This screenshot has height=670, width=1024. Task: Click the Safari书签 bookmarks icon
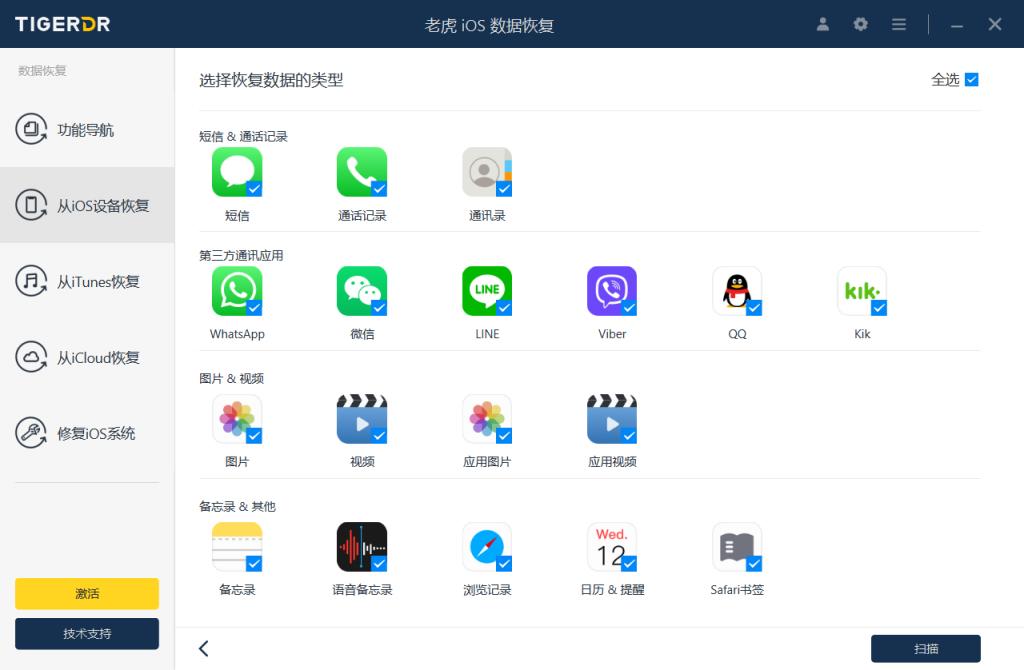coord(737,546)
